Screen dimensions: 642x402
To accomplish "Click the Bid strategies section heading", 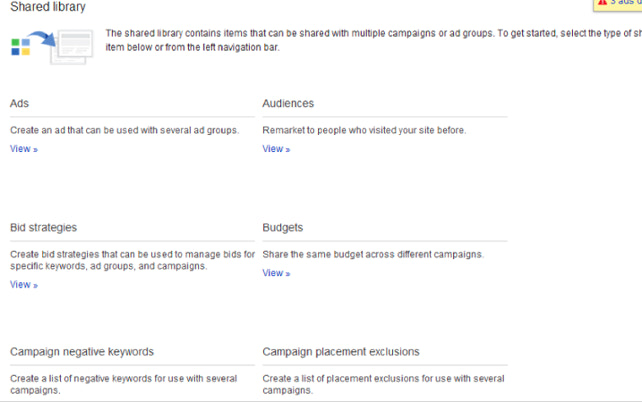I will [x=43, y=228].
